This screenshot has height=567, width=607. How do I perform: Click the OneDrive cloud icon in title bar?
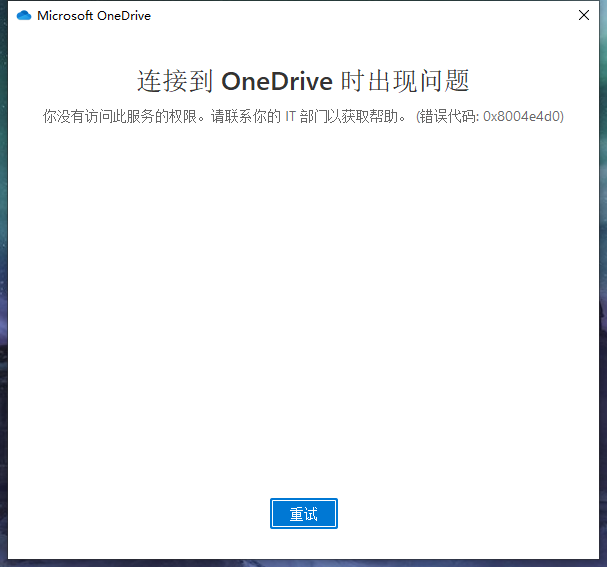click(x=24, y=15)
